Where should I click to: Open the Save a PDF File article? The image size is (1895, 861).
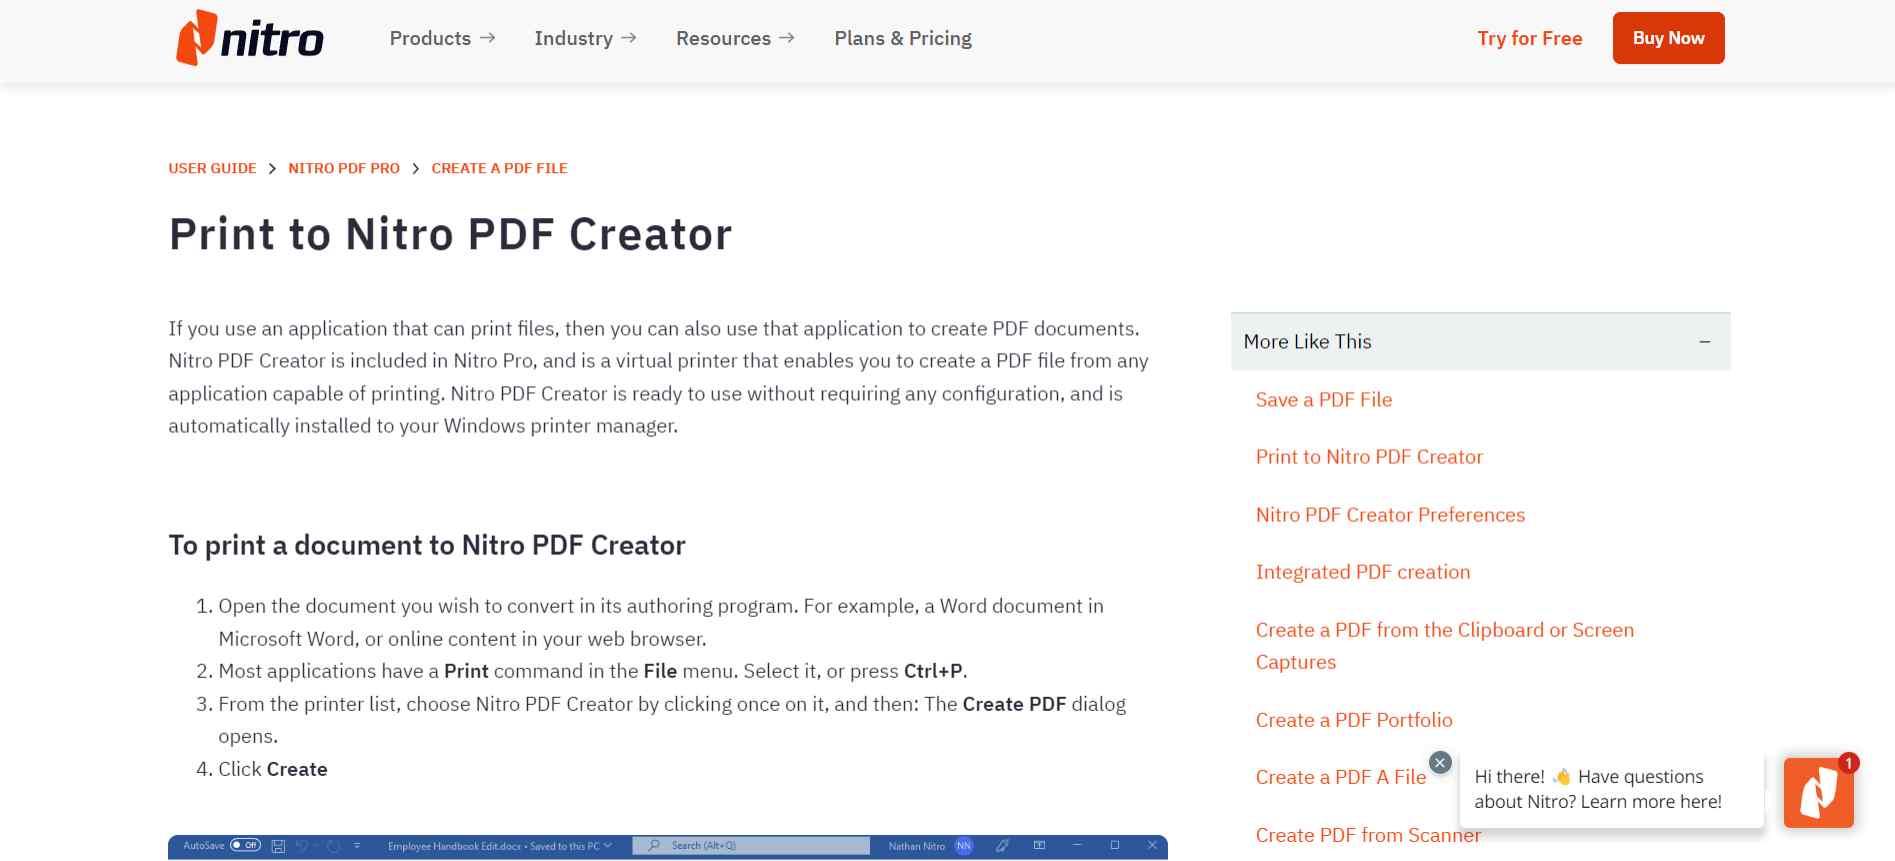pos(1323,400)
